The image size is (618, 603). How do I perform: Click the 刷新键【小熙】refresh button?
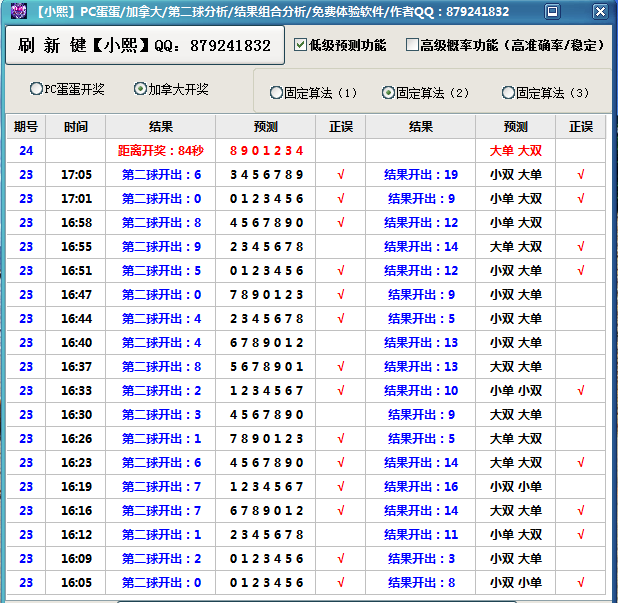145,45
